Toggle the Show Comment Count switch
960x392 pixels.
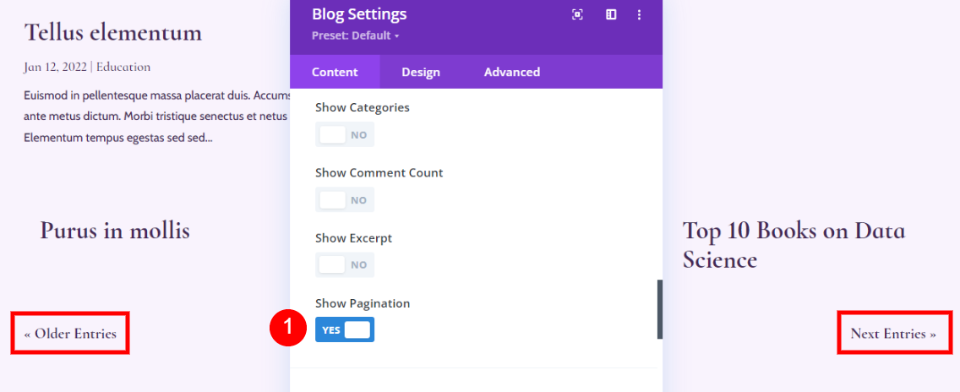tap(345, 200)
